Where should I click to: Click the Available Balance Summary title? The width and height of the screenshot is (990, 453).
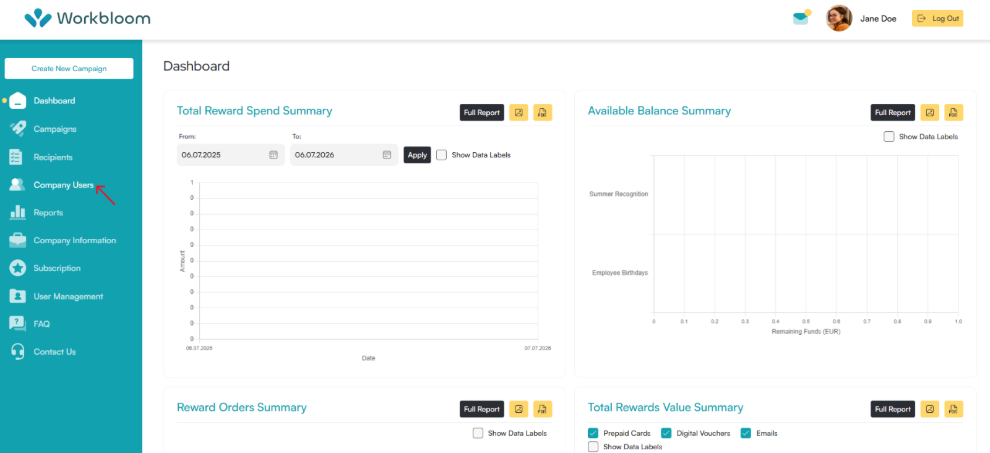coord(659,111)
